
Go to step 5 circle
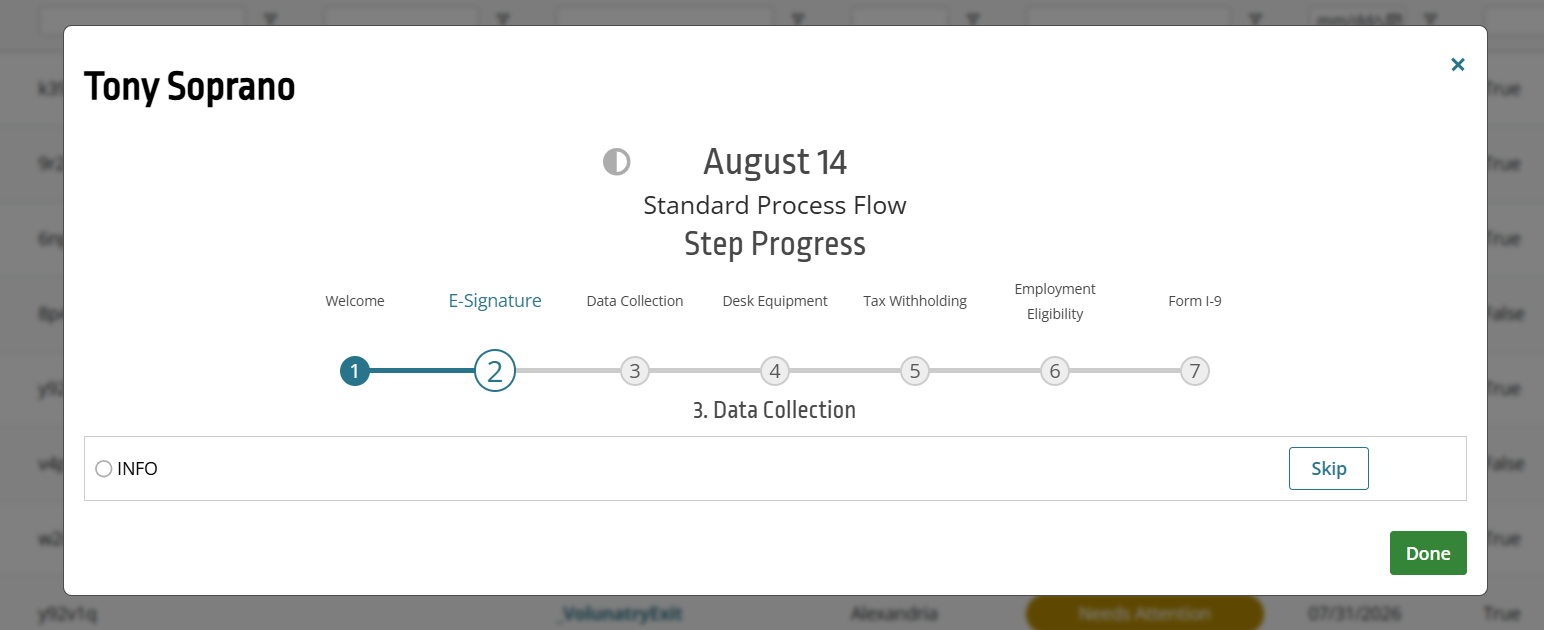pos(915,371)
